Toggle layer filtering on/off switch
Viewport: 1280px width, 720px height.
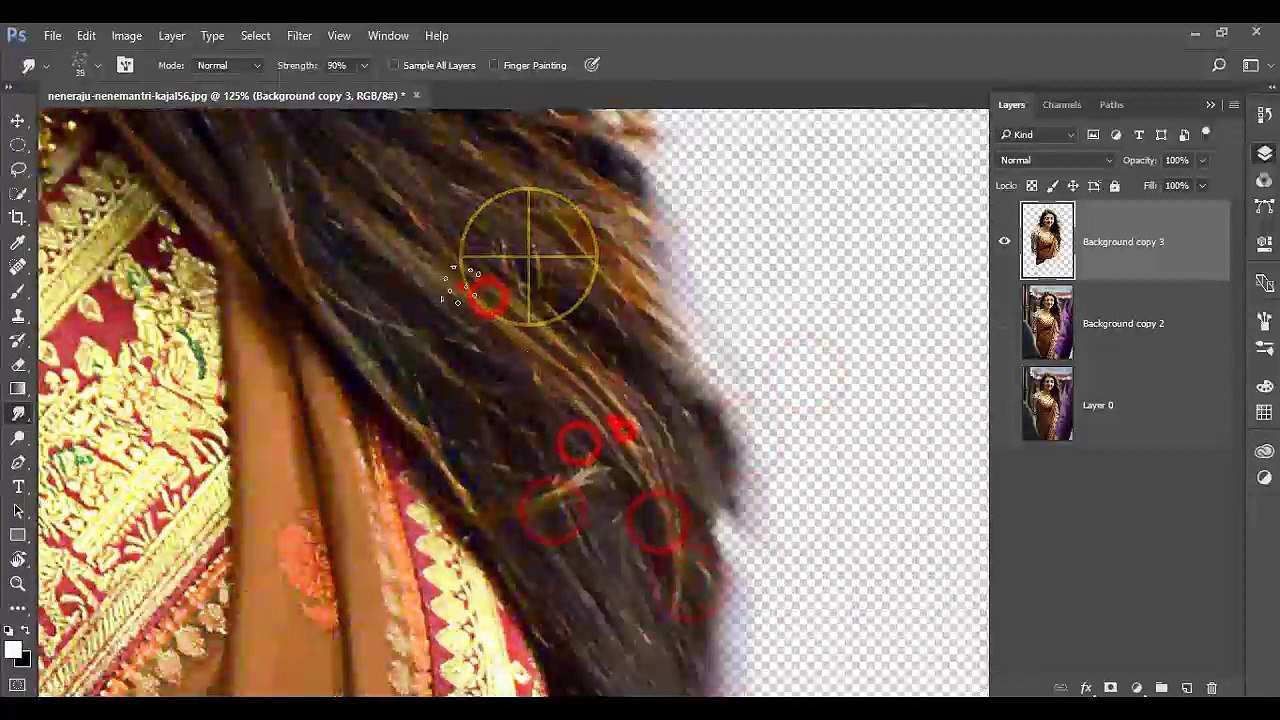pos(1206,133)
